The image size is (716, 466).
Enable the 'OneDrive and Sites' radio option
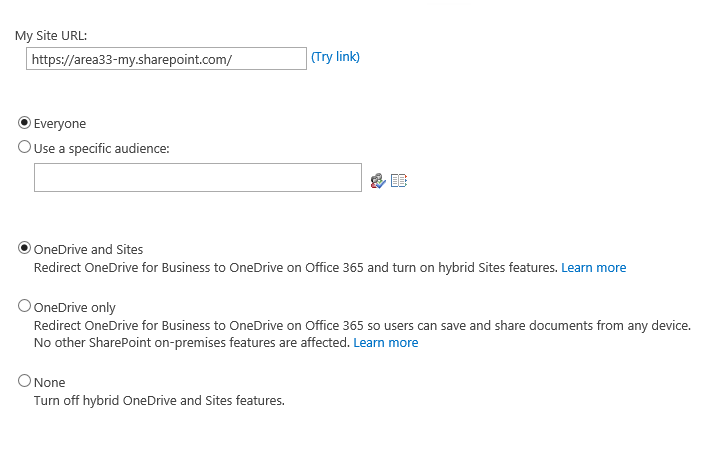[x=25, y=248]
